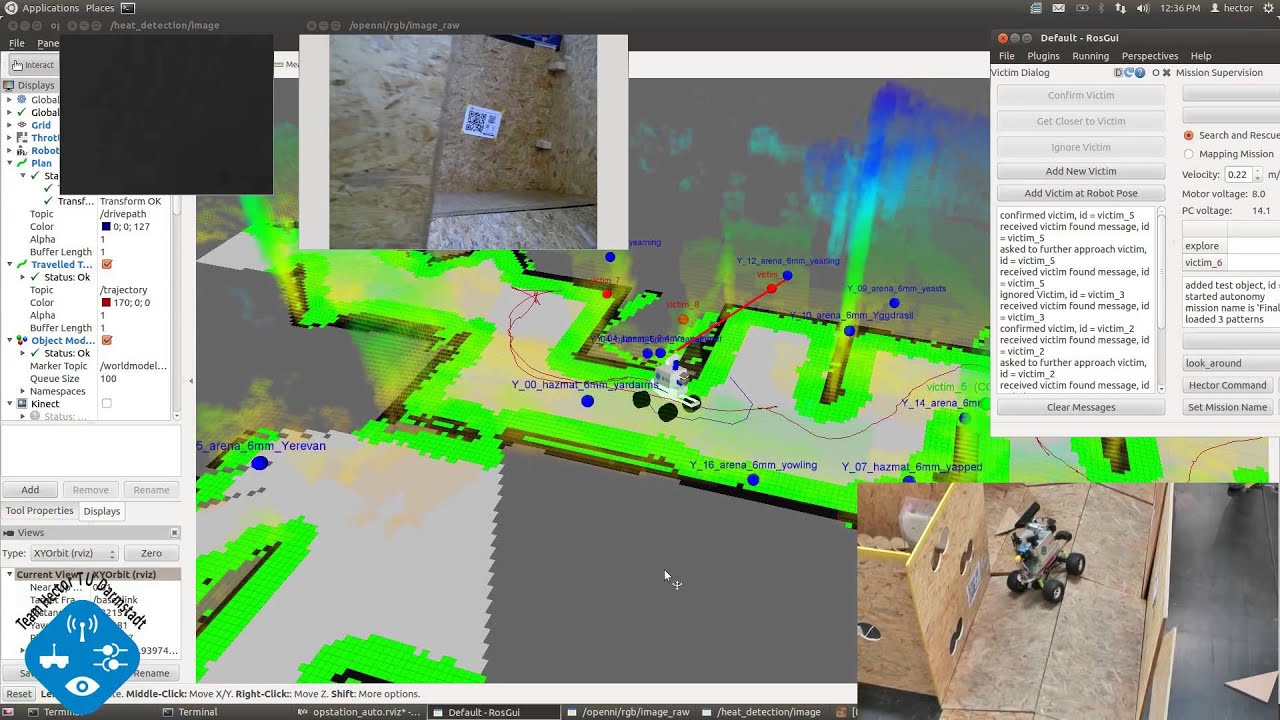Click the Victim Dialog help icon
The image size is (1280, 720).
1140,73
